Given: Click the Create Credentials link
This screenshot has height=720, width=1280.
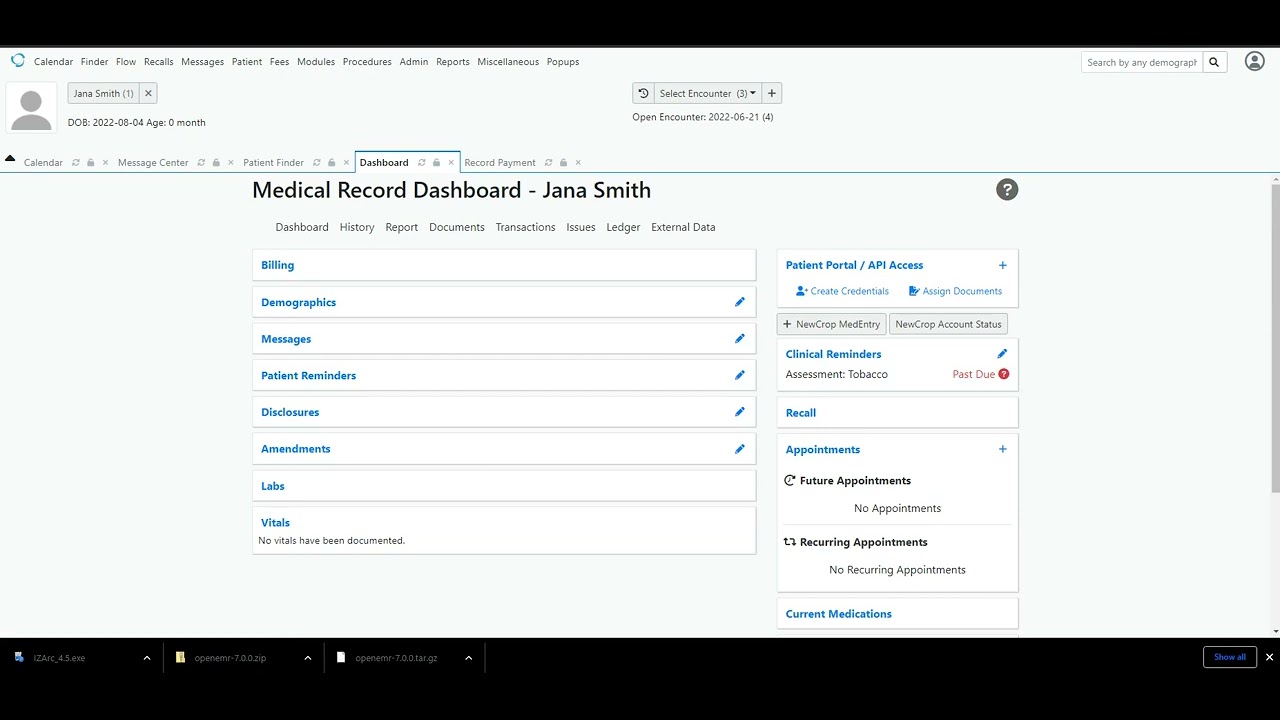Looking at the screenshot, I should point(842,291).
